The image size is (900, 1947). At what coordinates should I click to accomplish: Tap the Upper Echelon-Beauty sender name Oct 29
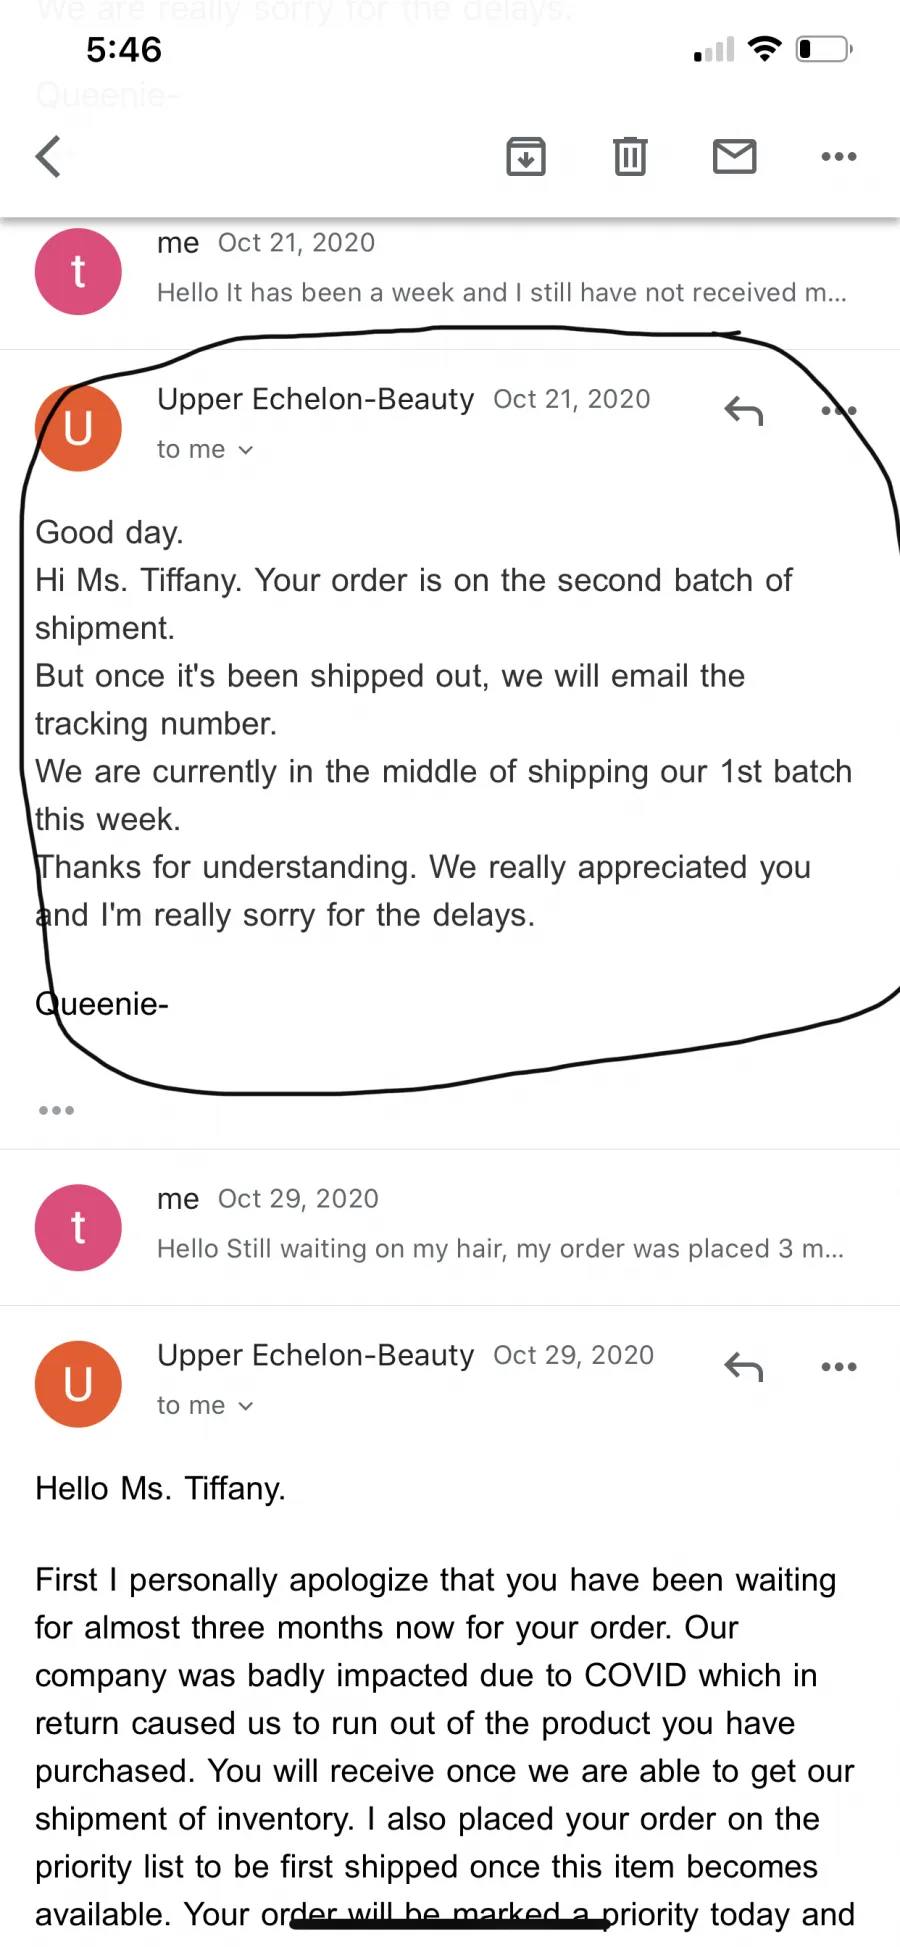[315, 1355]
